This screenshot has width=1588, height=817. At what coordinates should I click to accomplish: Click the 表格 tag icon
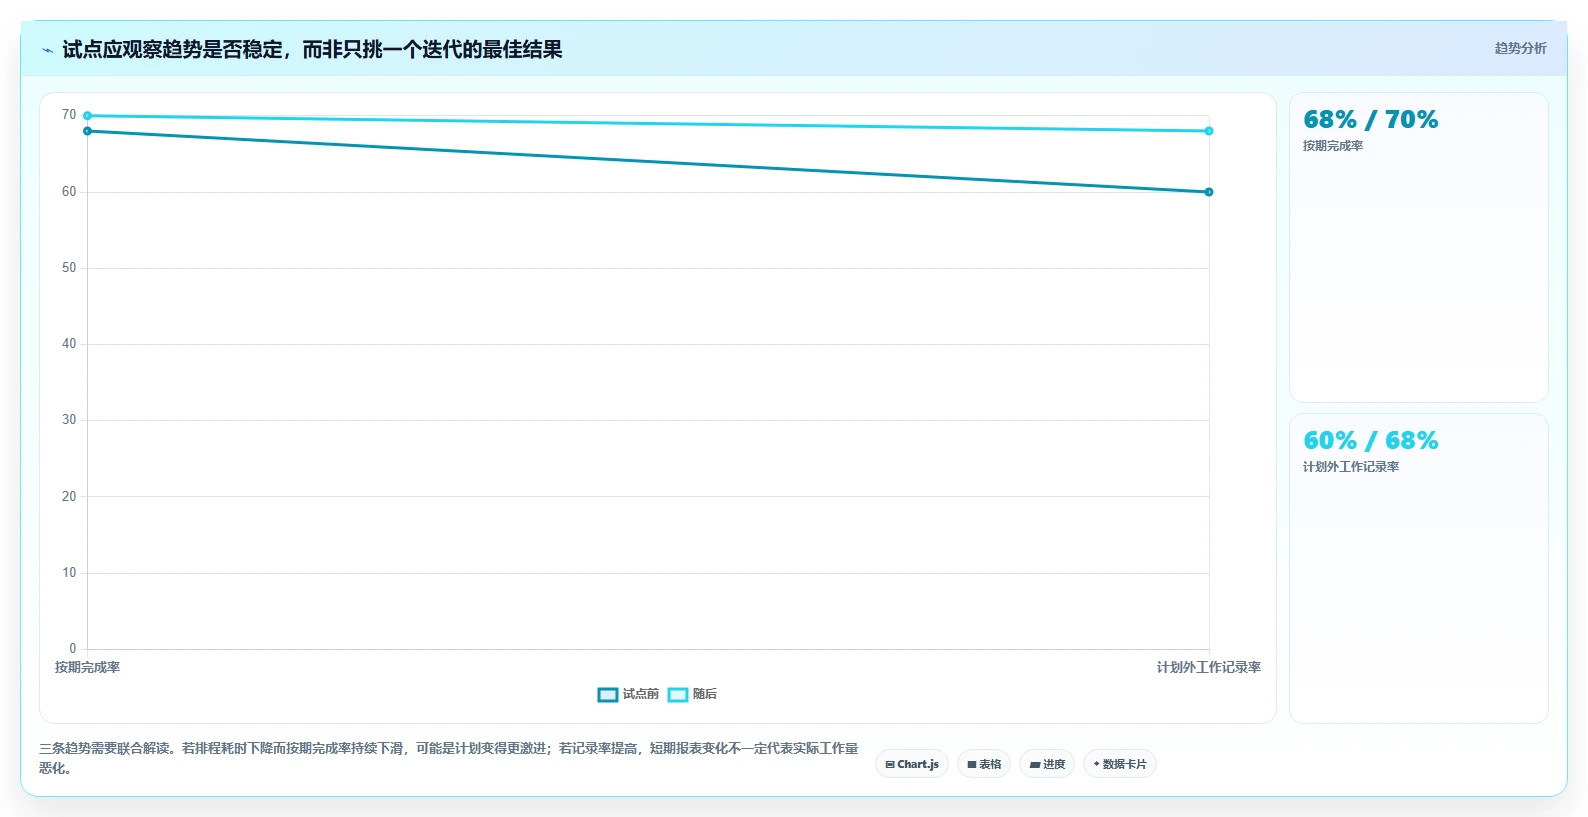971,765
